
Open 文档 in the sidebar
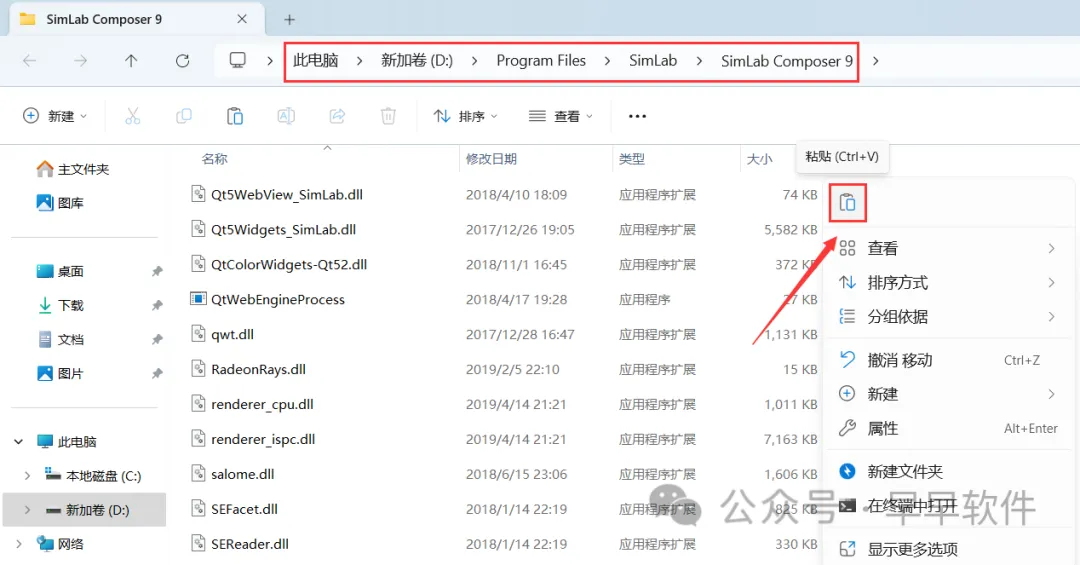61,339
